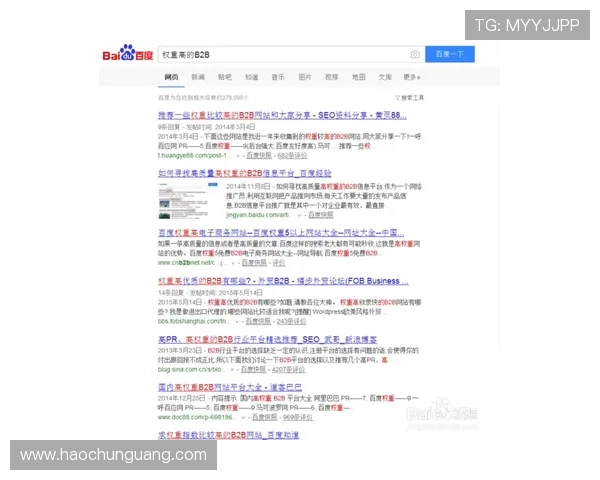600x480 pixels.
Task: Open result 如何寻找高质量高权重的B2B信息平台_百度经验
Action: tap(245, 173)
